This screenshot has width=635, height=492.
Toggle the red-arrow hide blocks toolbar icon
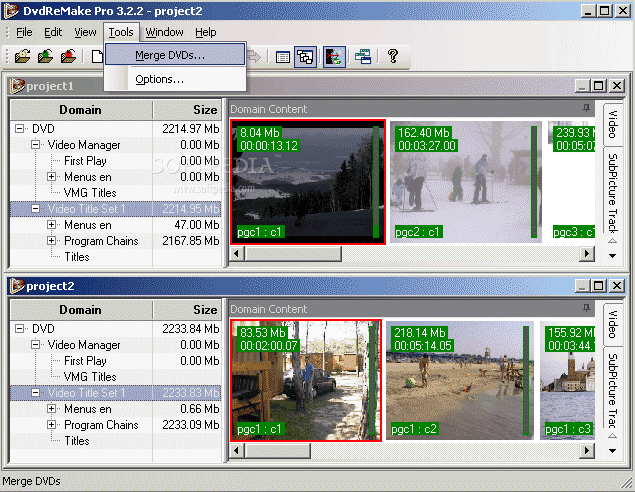(x=334, y=57)
